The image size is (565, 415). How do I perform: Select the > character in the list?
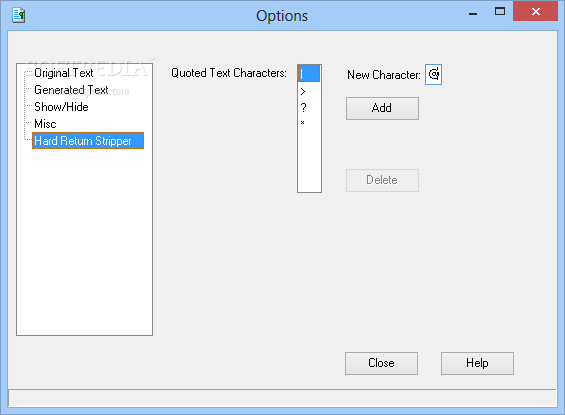[309, 92]
